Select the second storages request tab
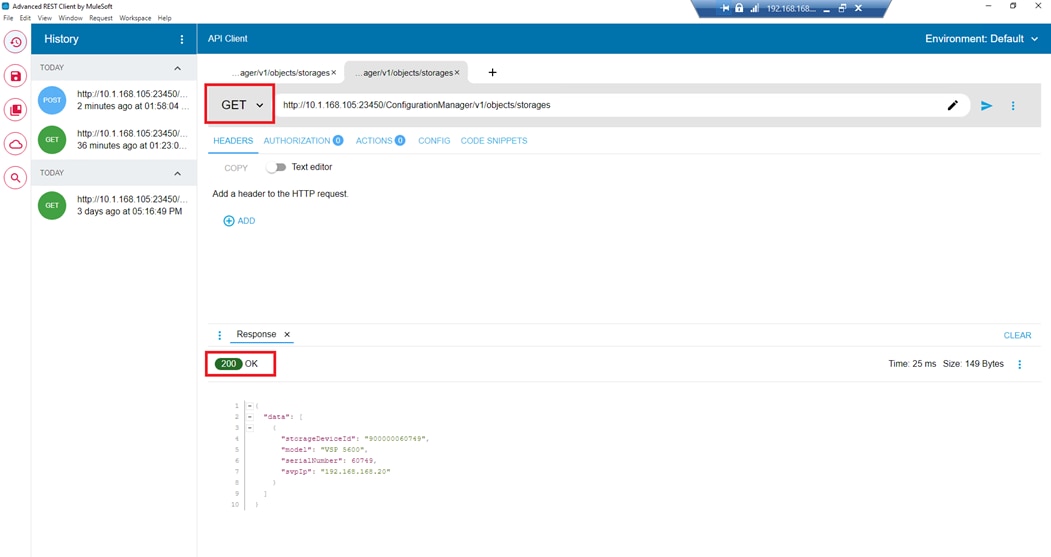The height and width of the screenshot is (557, 1051). click(x=404, y=72)
